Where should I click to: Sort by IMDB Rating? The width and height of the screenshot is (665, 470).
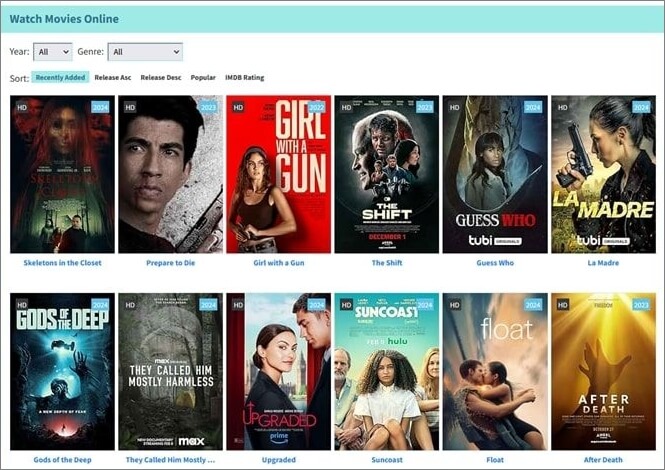(x=245, y=77)
